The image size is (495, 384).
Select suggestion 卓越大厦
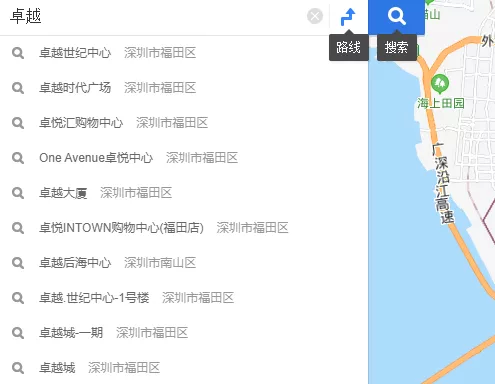point(184,193)
